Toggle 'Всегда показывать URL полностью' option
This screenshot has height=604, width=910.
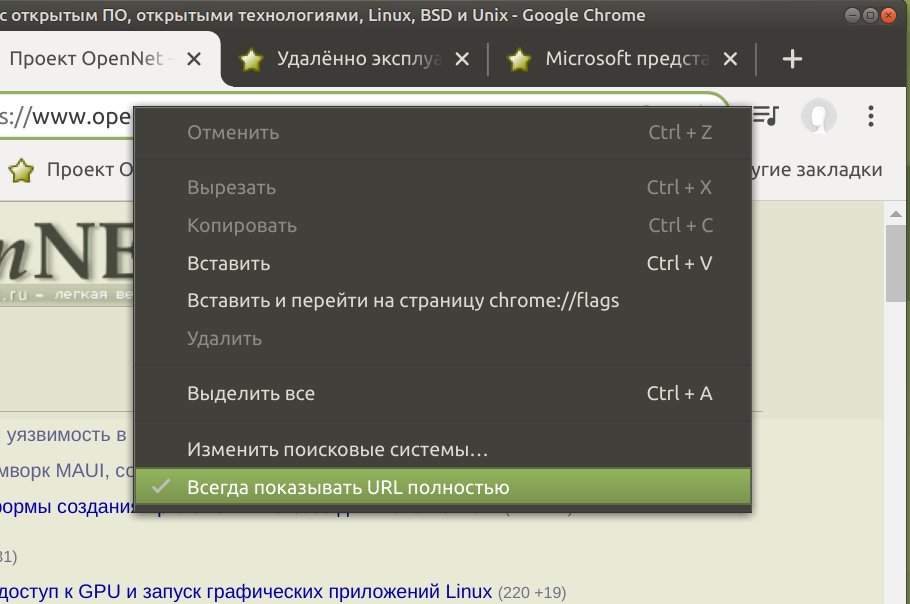click(348, 488)
